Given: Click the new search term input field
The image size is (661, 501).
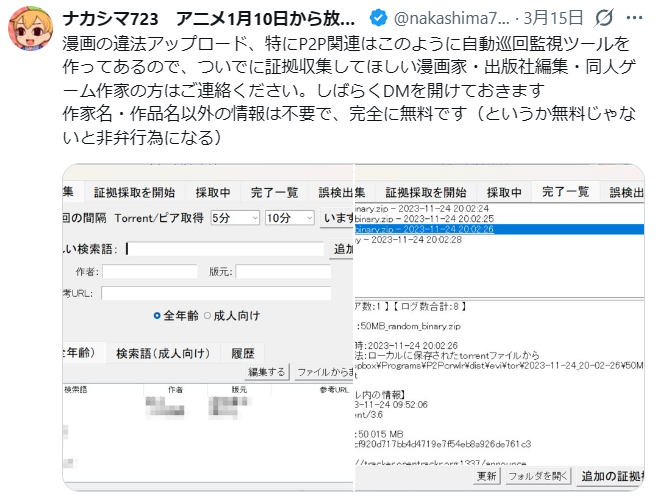Looking at the screenshot, I should pyautogui.click(x=225, y=249).
